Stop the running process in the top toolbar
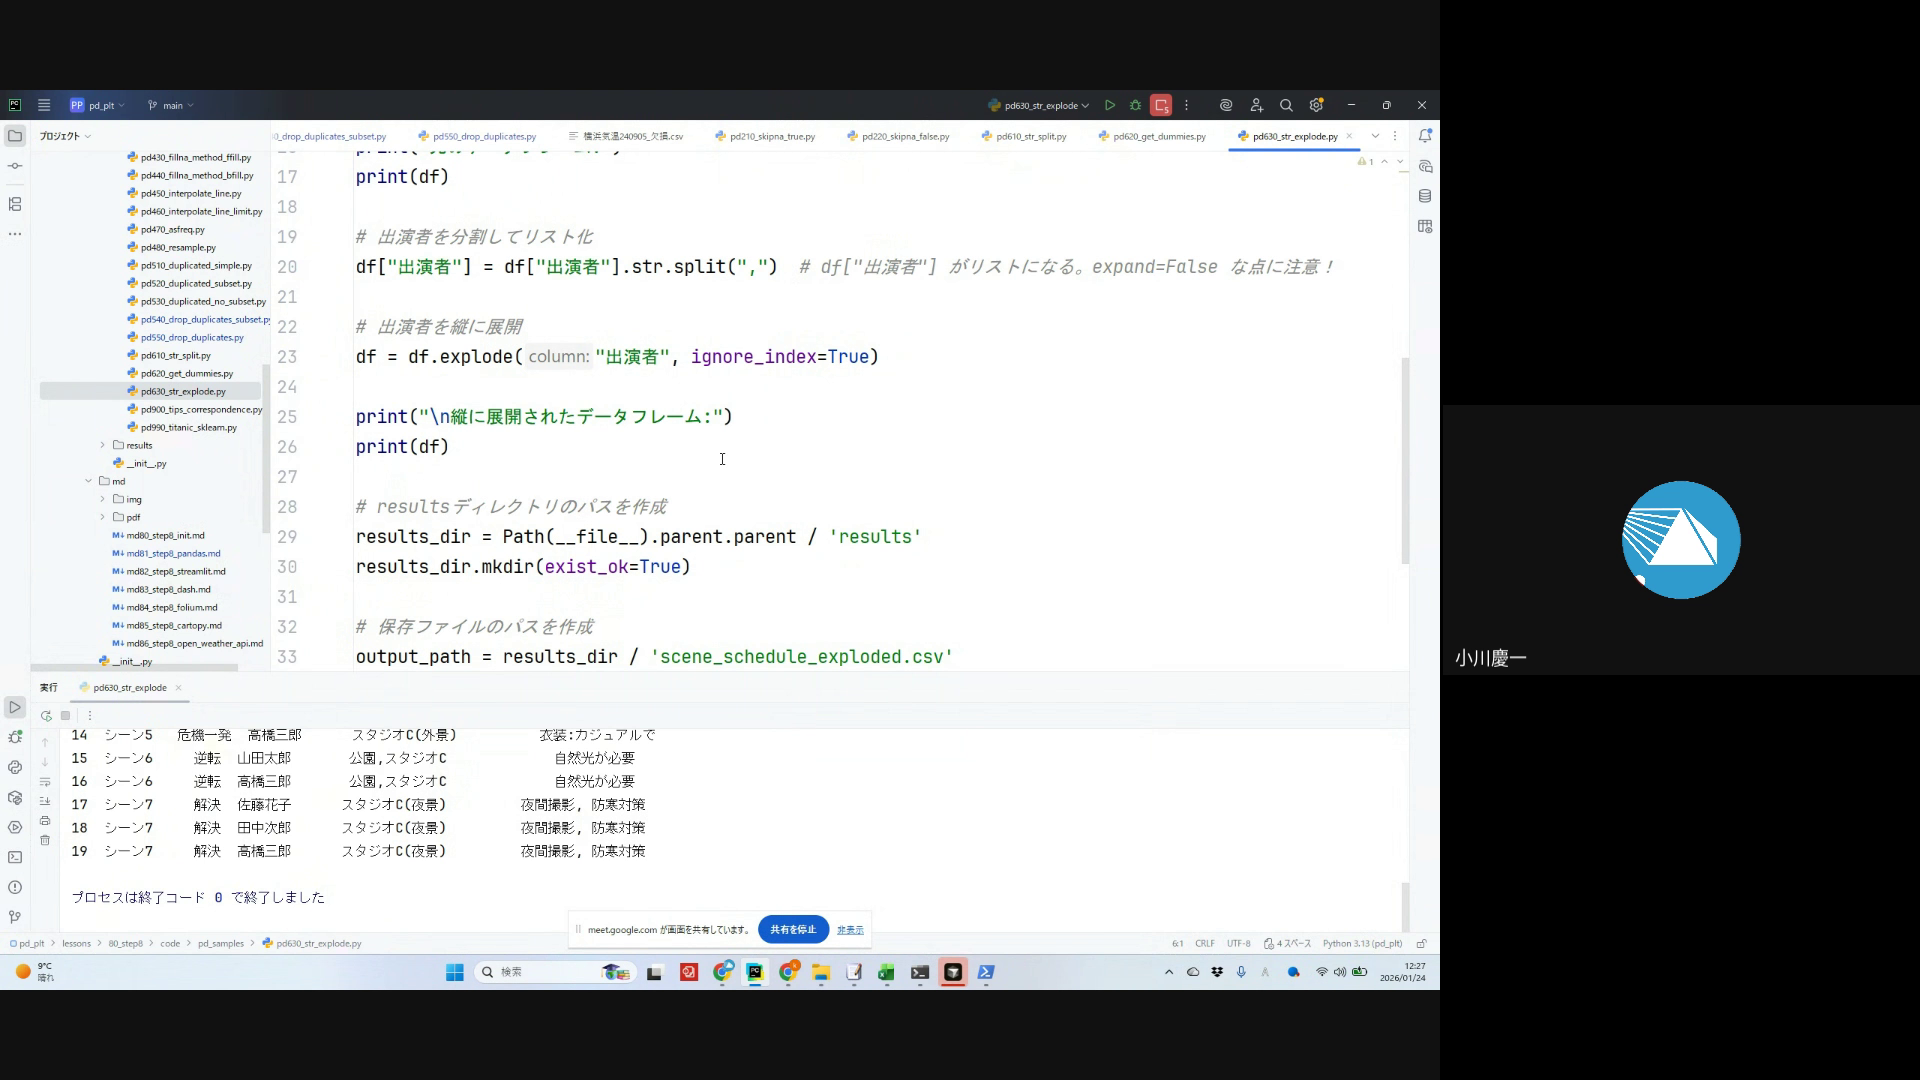1920x1080 pixels. 1161,105
